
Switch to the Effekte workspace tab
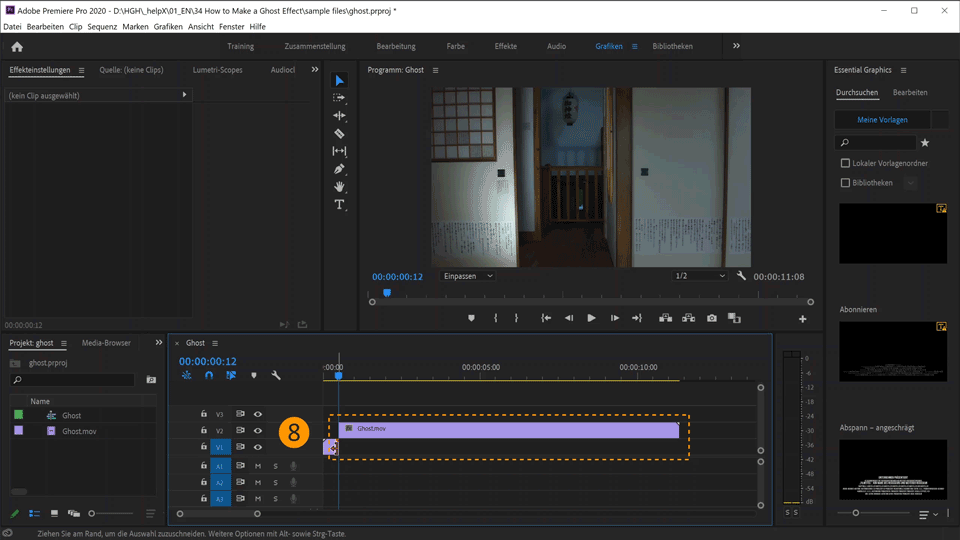tap(506, 46)
